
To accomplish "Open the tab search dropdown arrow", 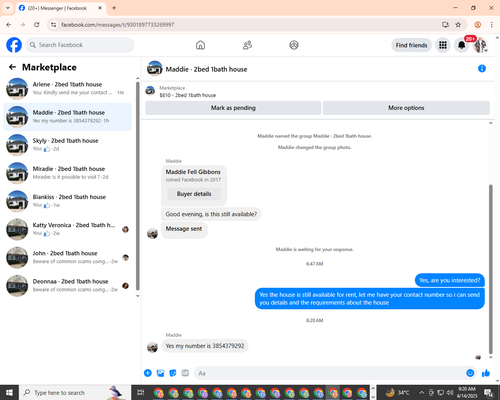I will 8,8.
